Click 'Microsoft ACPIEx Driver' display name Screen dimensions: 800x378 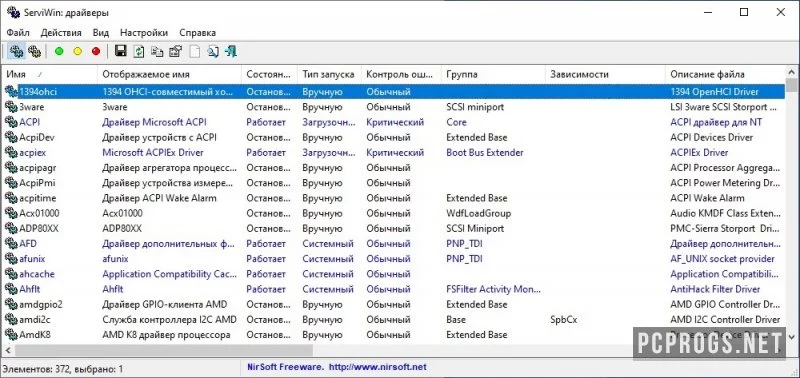(153, 153)
